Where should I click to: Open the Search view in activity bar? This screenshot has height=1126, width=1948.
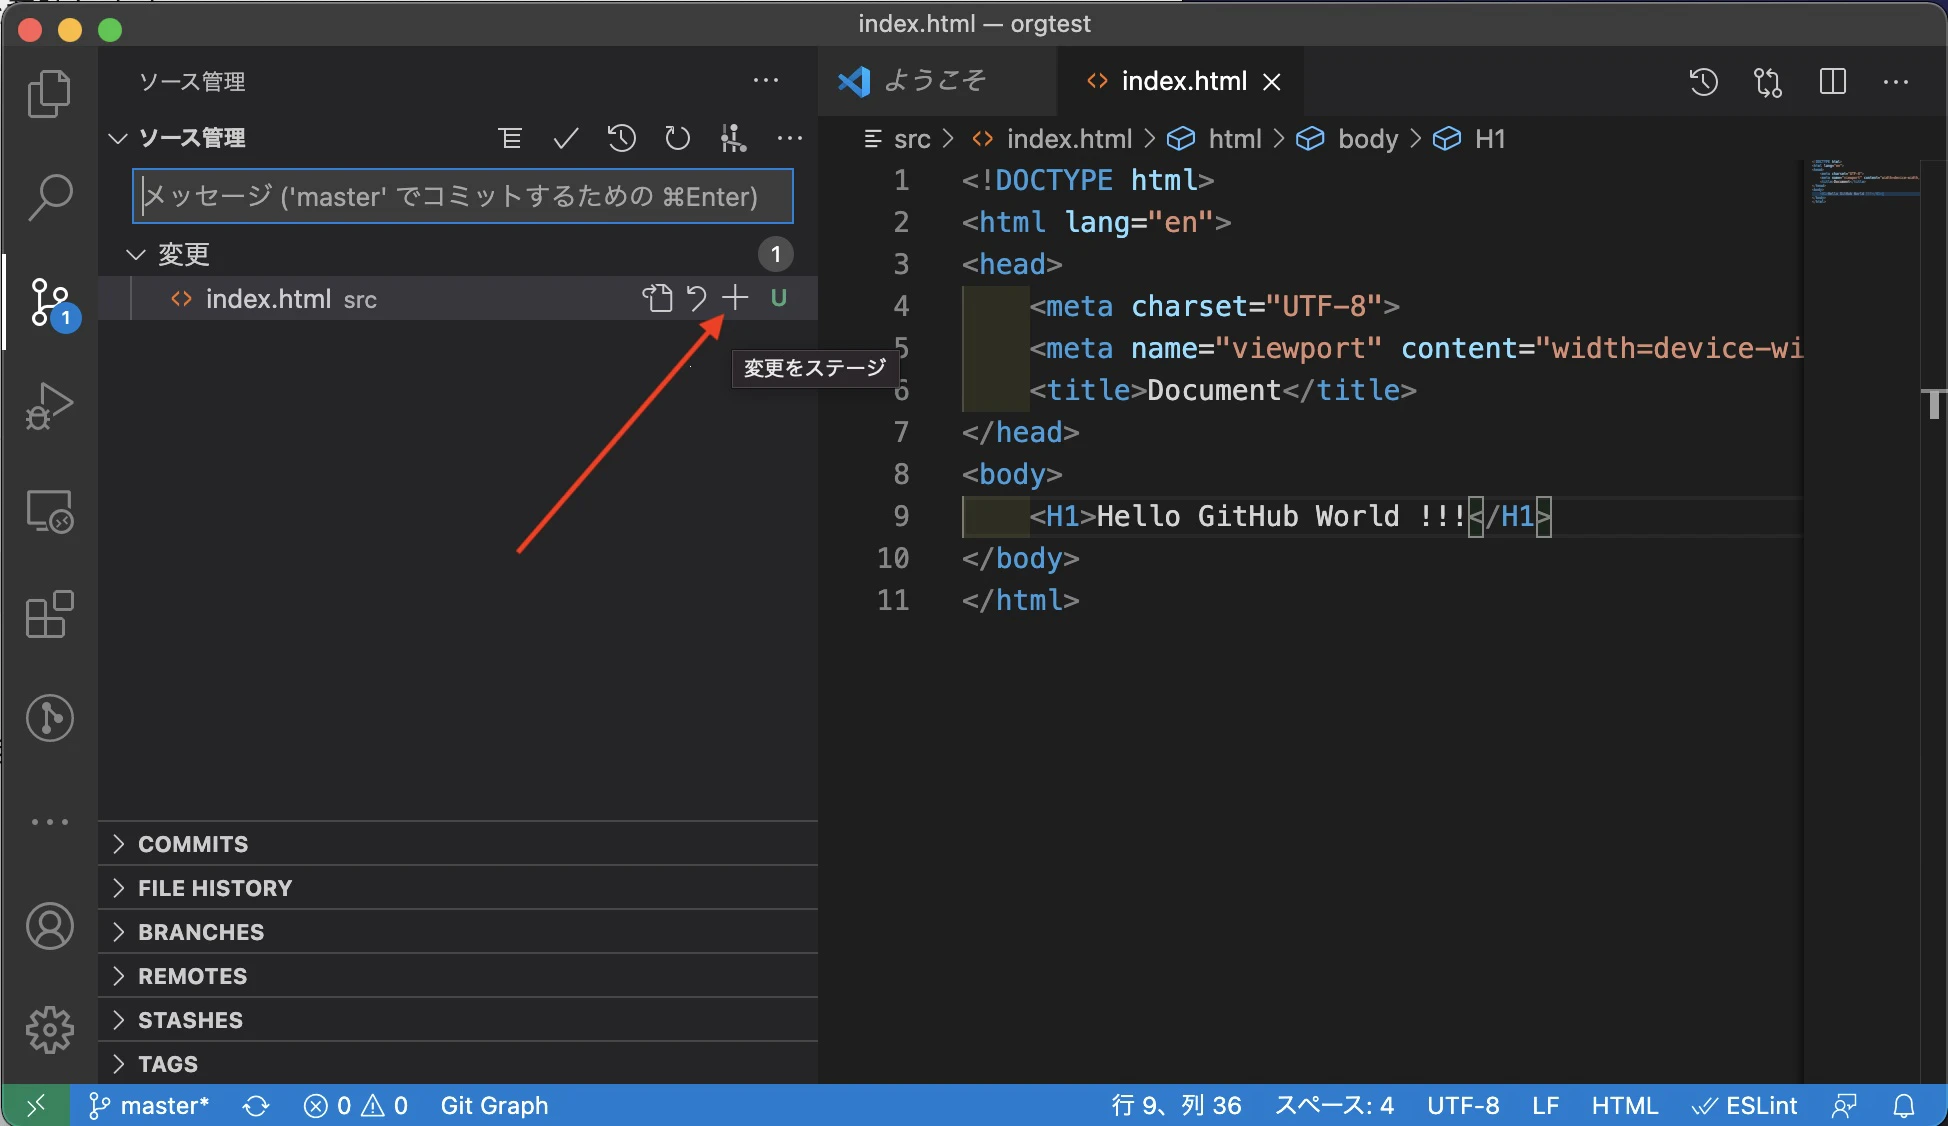coord(49,197)
